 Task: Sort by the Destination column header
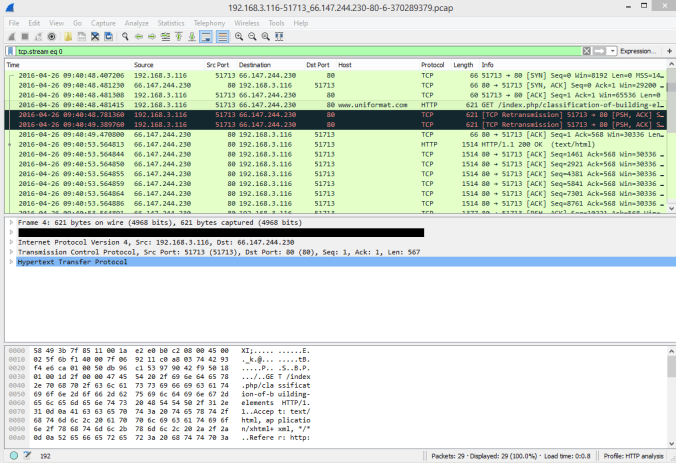(x=270, y=65)
